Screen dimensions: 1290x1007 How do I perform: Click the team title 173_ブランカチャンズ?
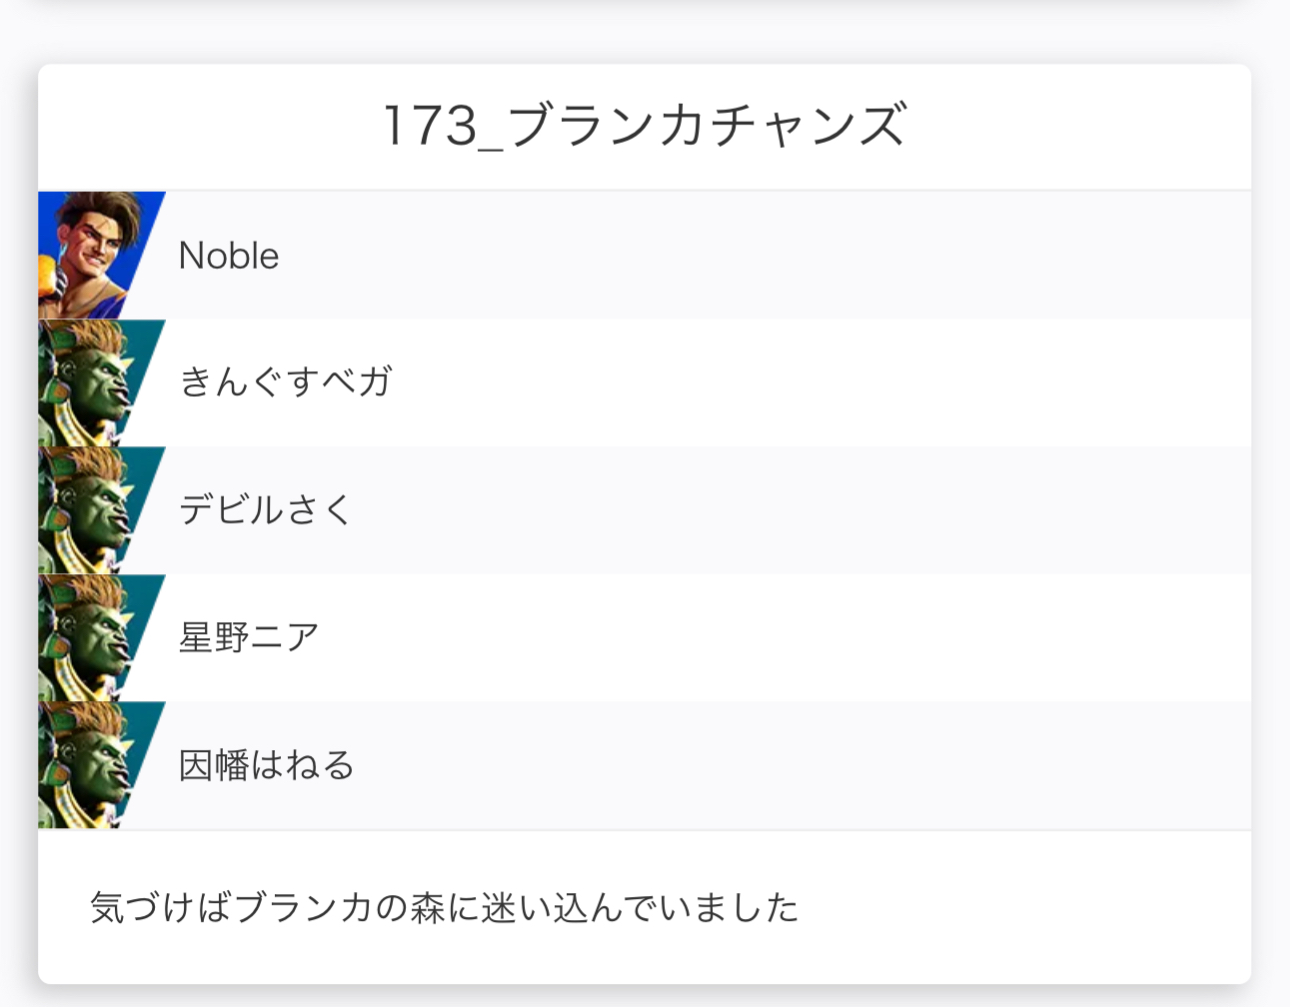644,126
